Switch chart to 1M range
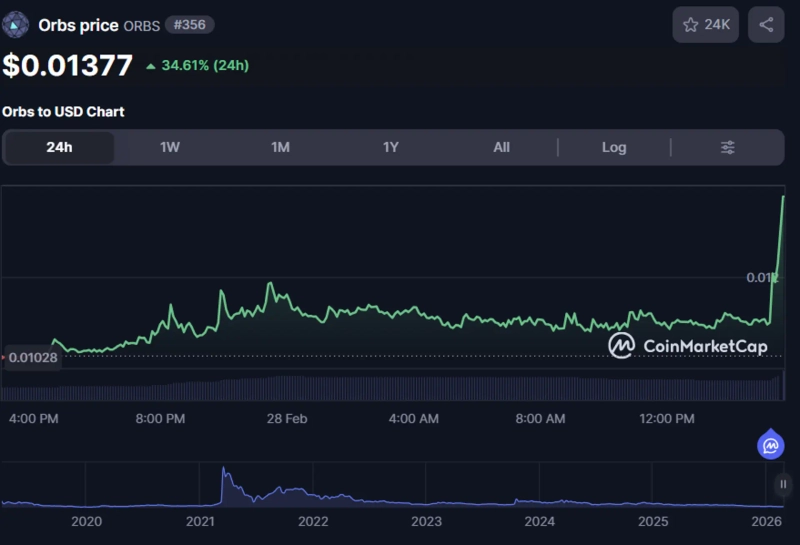Screen dimensions: 800x545 280,148
